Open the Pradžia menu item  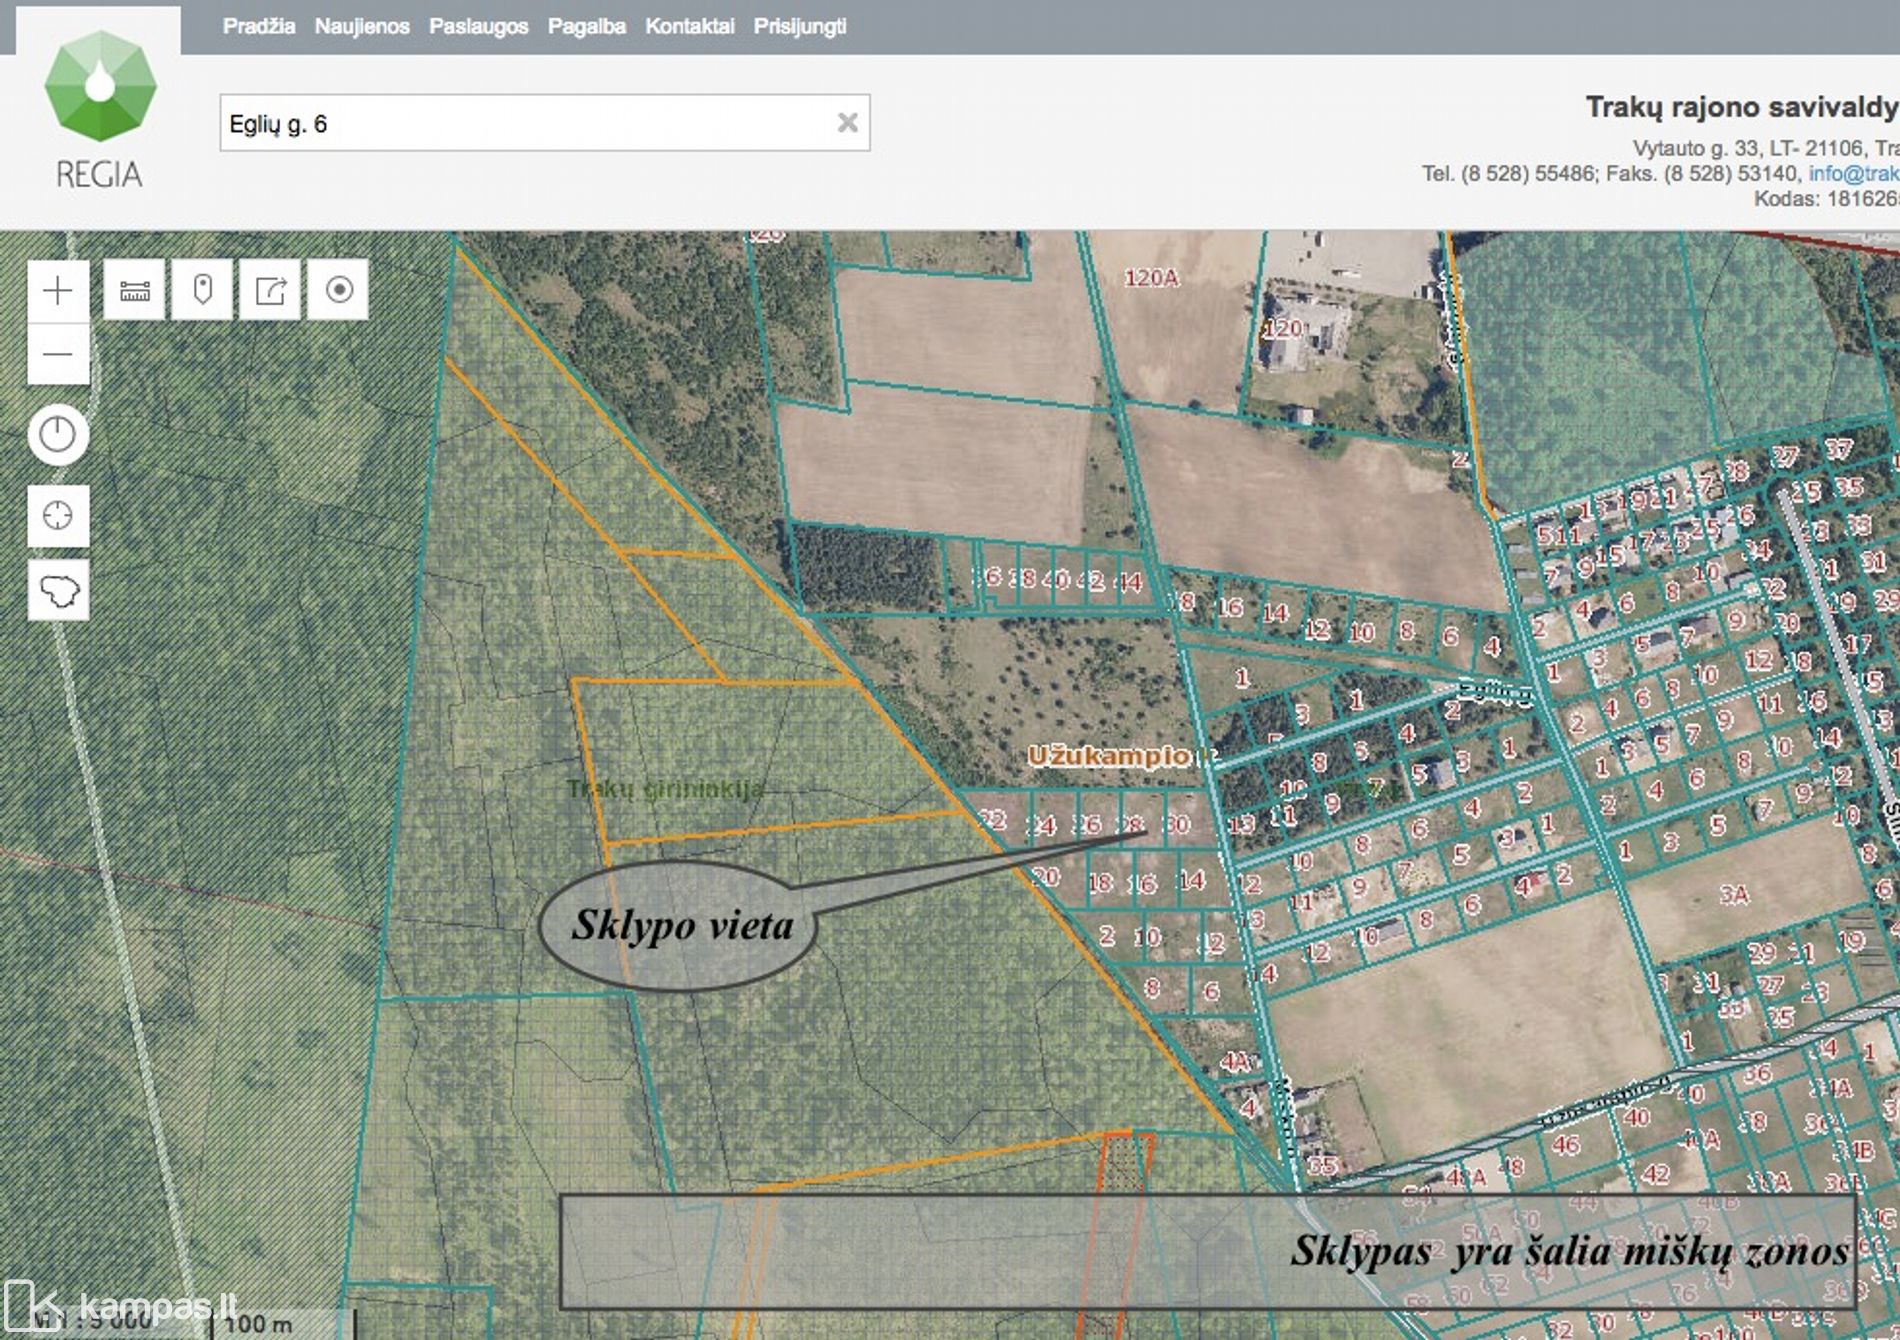click(258, 27)
